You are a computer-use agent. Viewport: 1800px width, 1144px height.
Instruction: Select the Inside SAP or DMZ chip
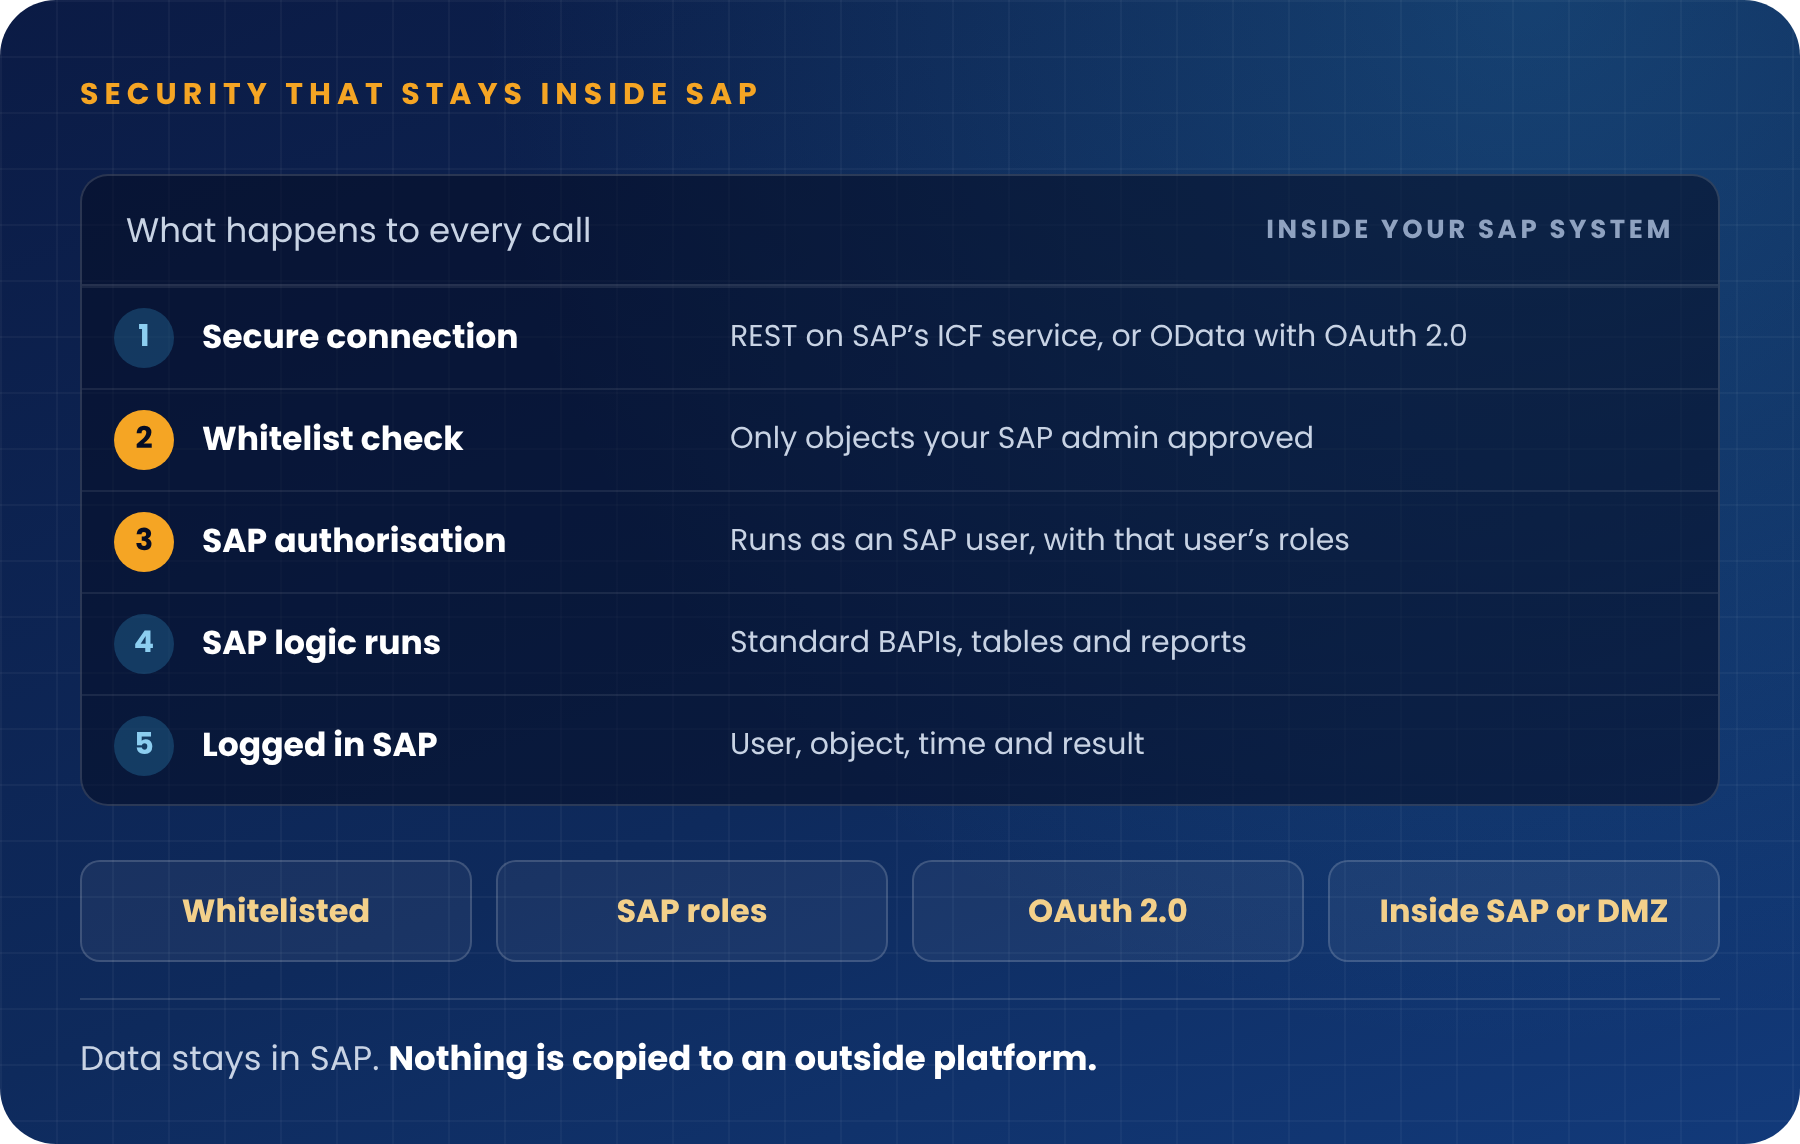click(1524, 911)
